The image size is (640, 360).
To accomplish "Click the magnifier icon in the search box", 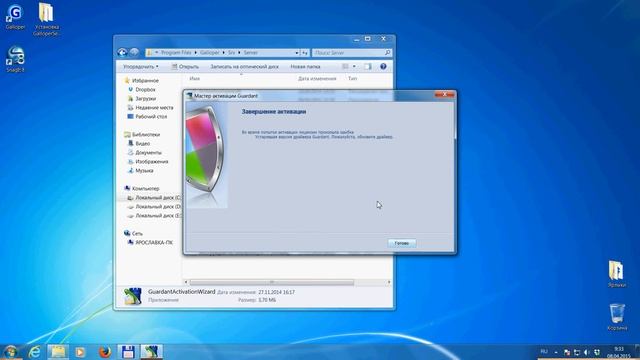I will click(x=387, y=53).
